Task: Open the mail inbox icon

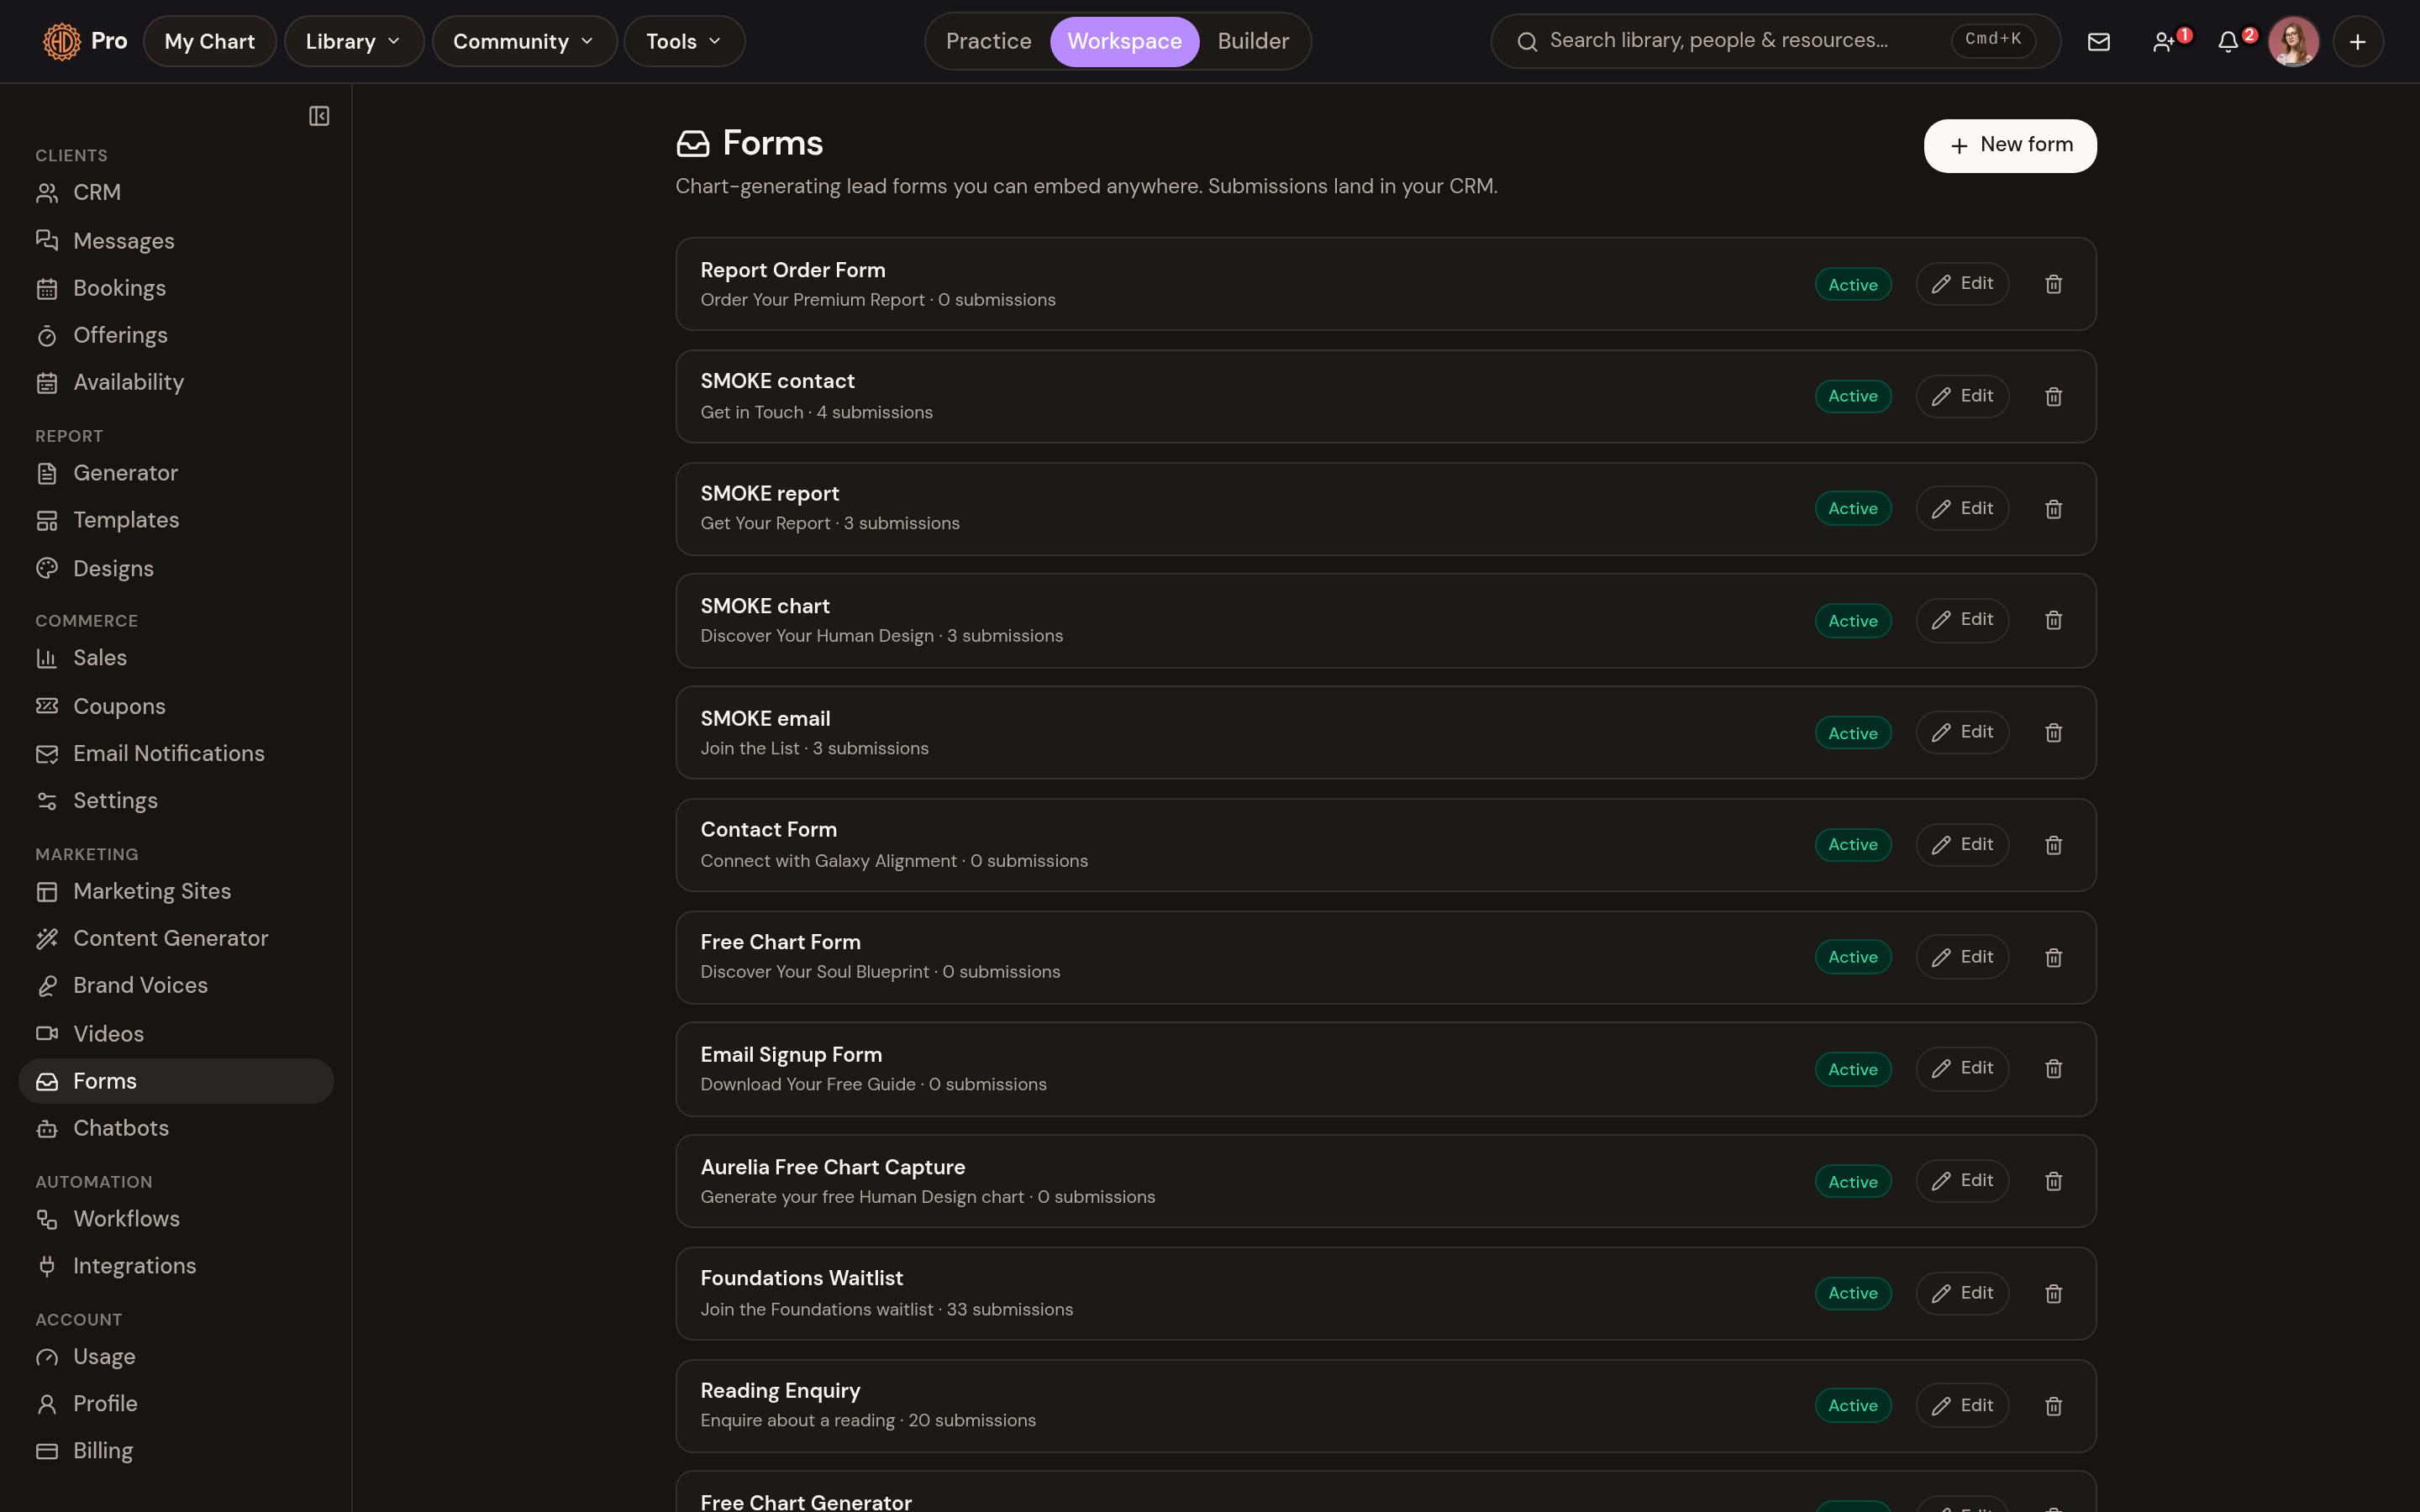Action: click(x=2099, y=42)
